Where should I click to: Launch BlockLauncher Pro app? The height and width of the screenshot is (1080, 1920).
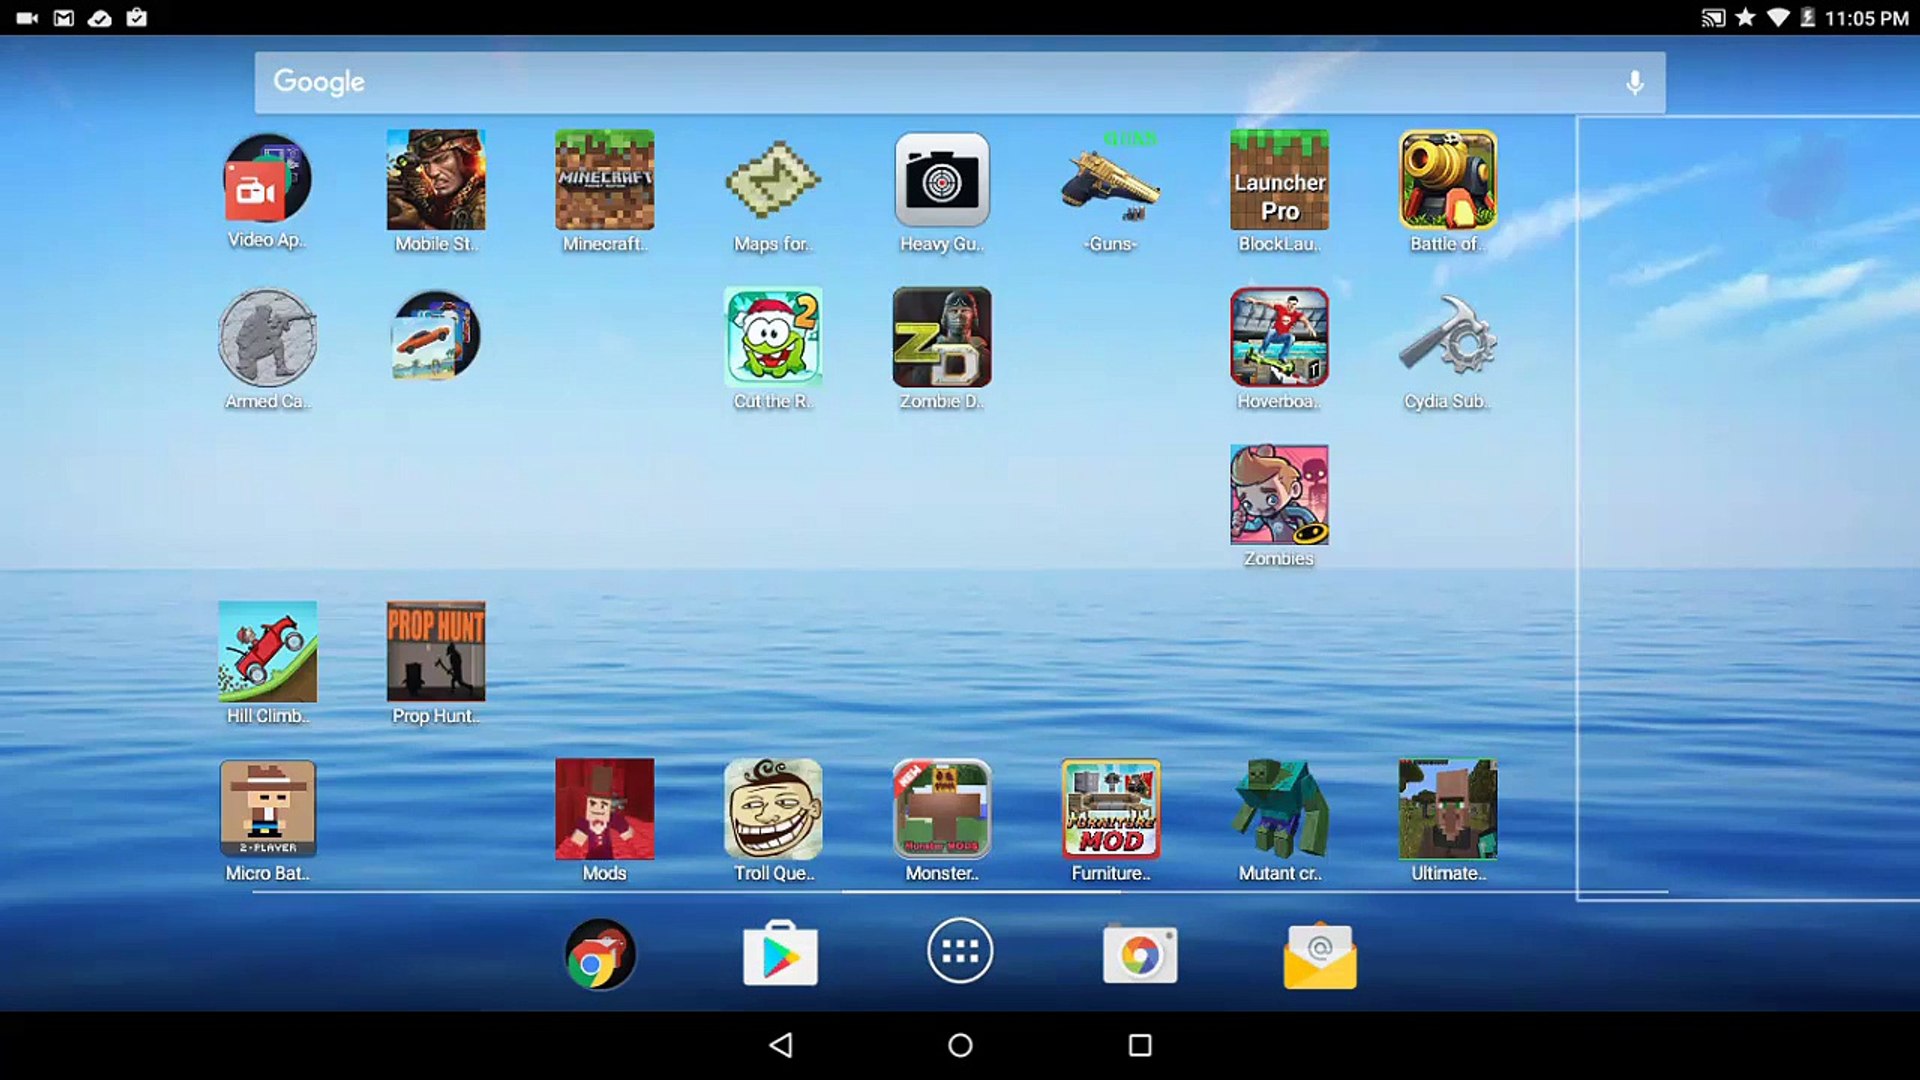pos(1279,181)
